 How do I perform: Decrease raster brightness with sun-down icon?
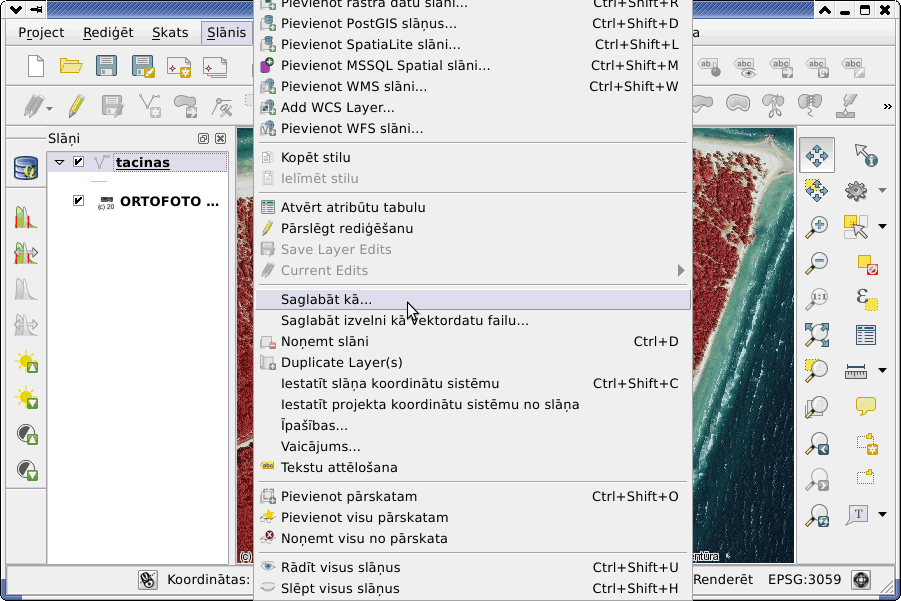pos(26,398)
